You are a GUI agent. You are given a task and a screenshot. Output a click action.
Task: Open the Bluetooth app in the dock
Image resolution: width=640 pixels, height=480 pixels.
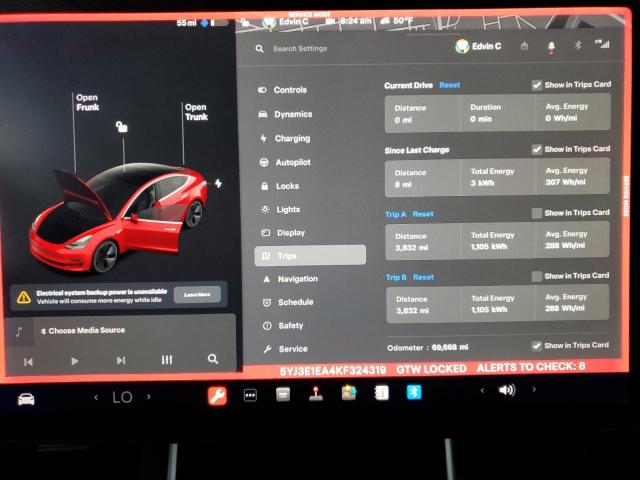pos(414,392)
